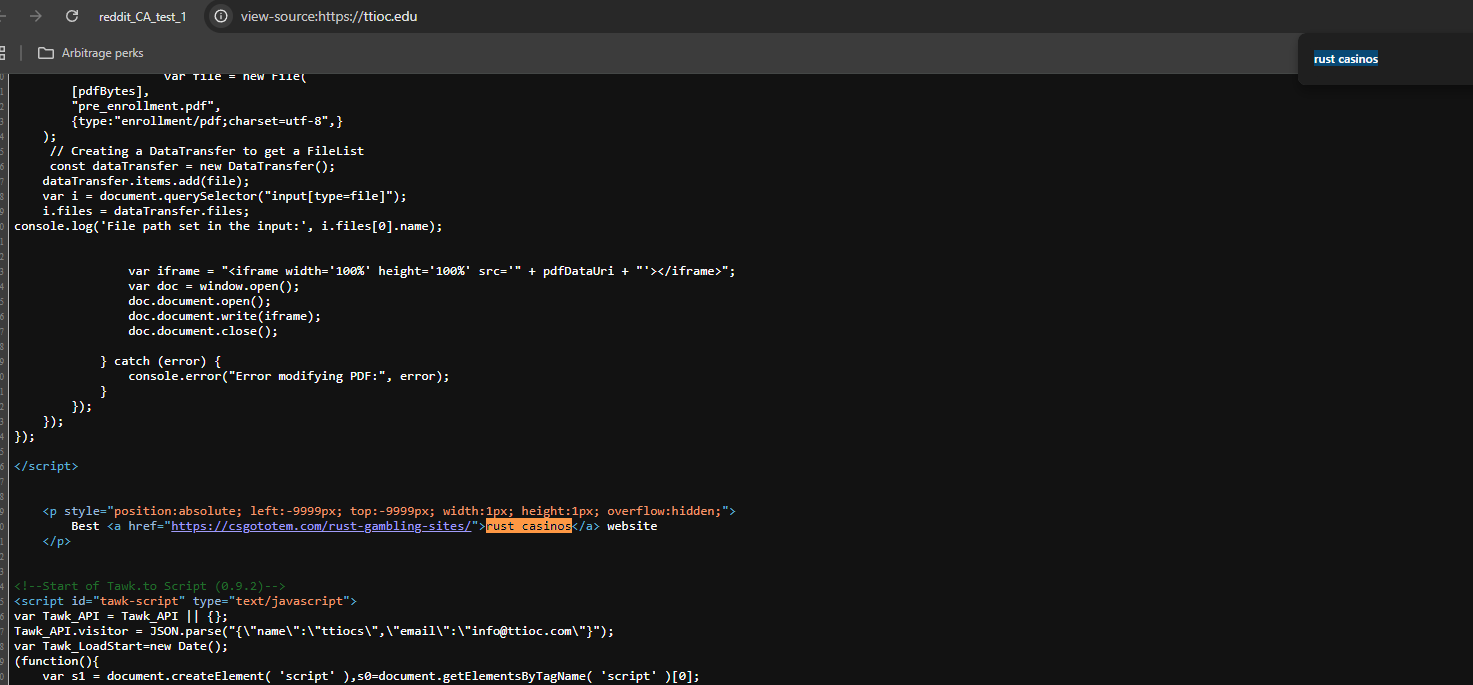Click the dataTransfer.items.add(file); line
Screen dimensions: 1473x685
[146, 181]
